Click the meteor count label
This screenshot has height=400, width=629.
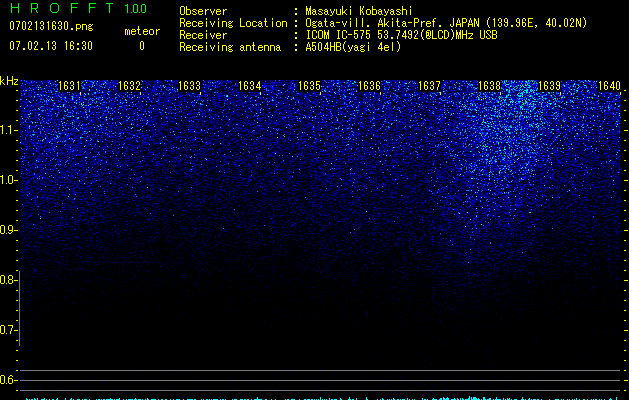[x=142, y=31]
